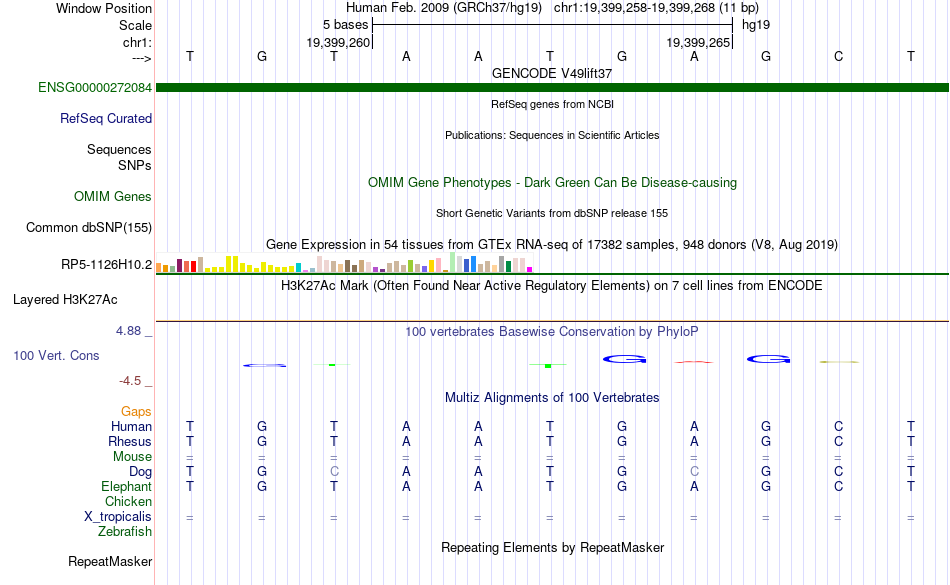Open the GTEx Gene Expression track title
Screen dimensions: 950x585
coord(552,244)
